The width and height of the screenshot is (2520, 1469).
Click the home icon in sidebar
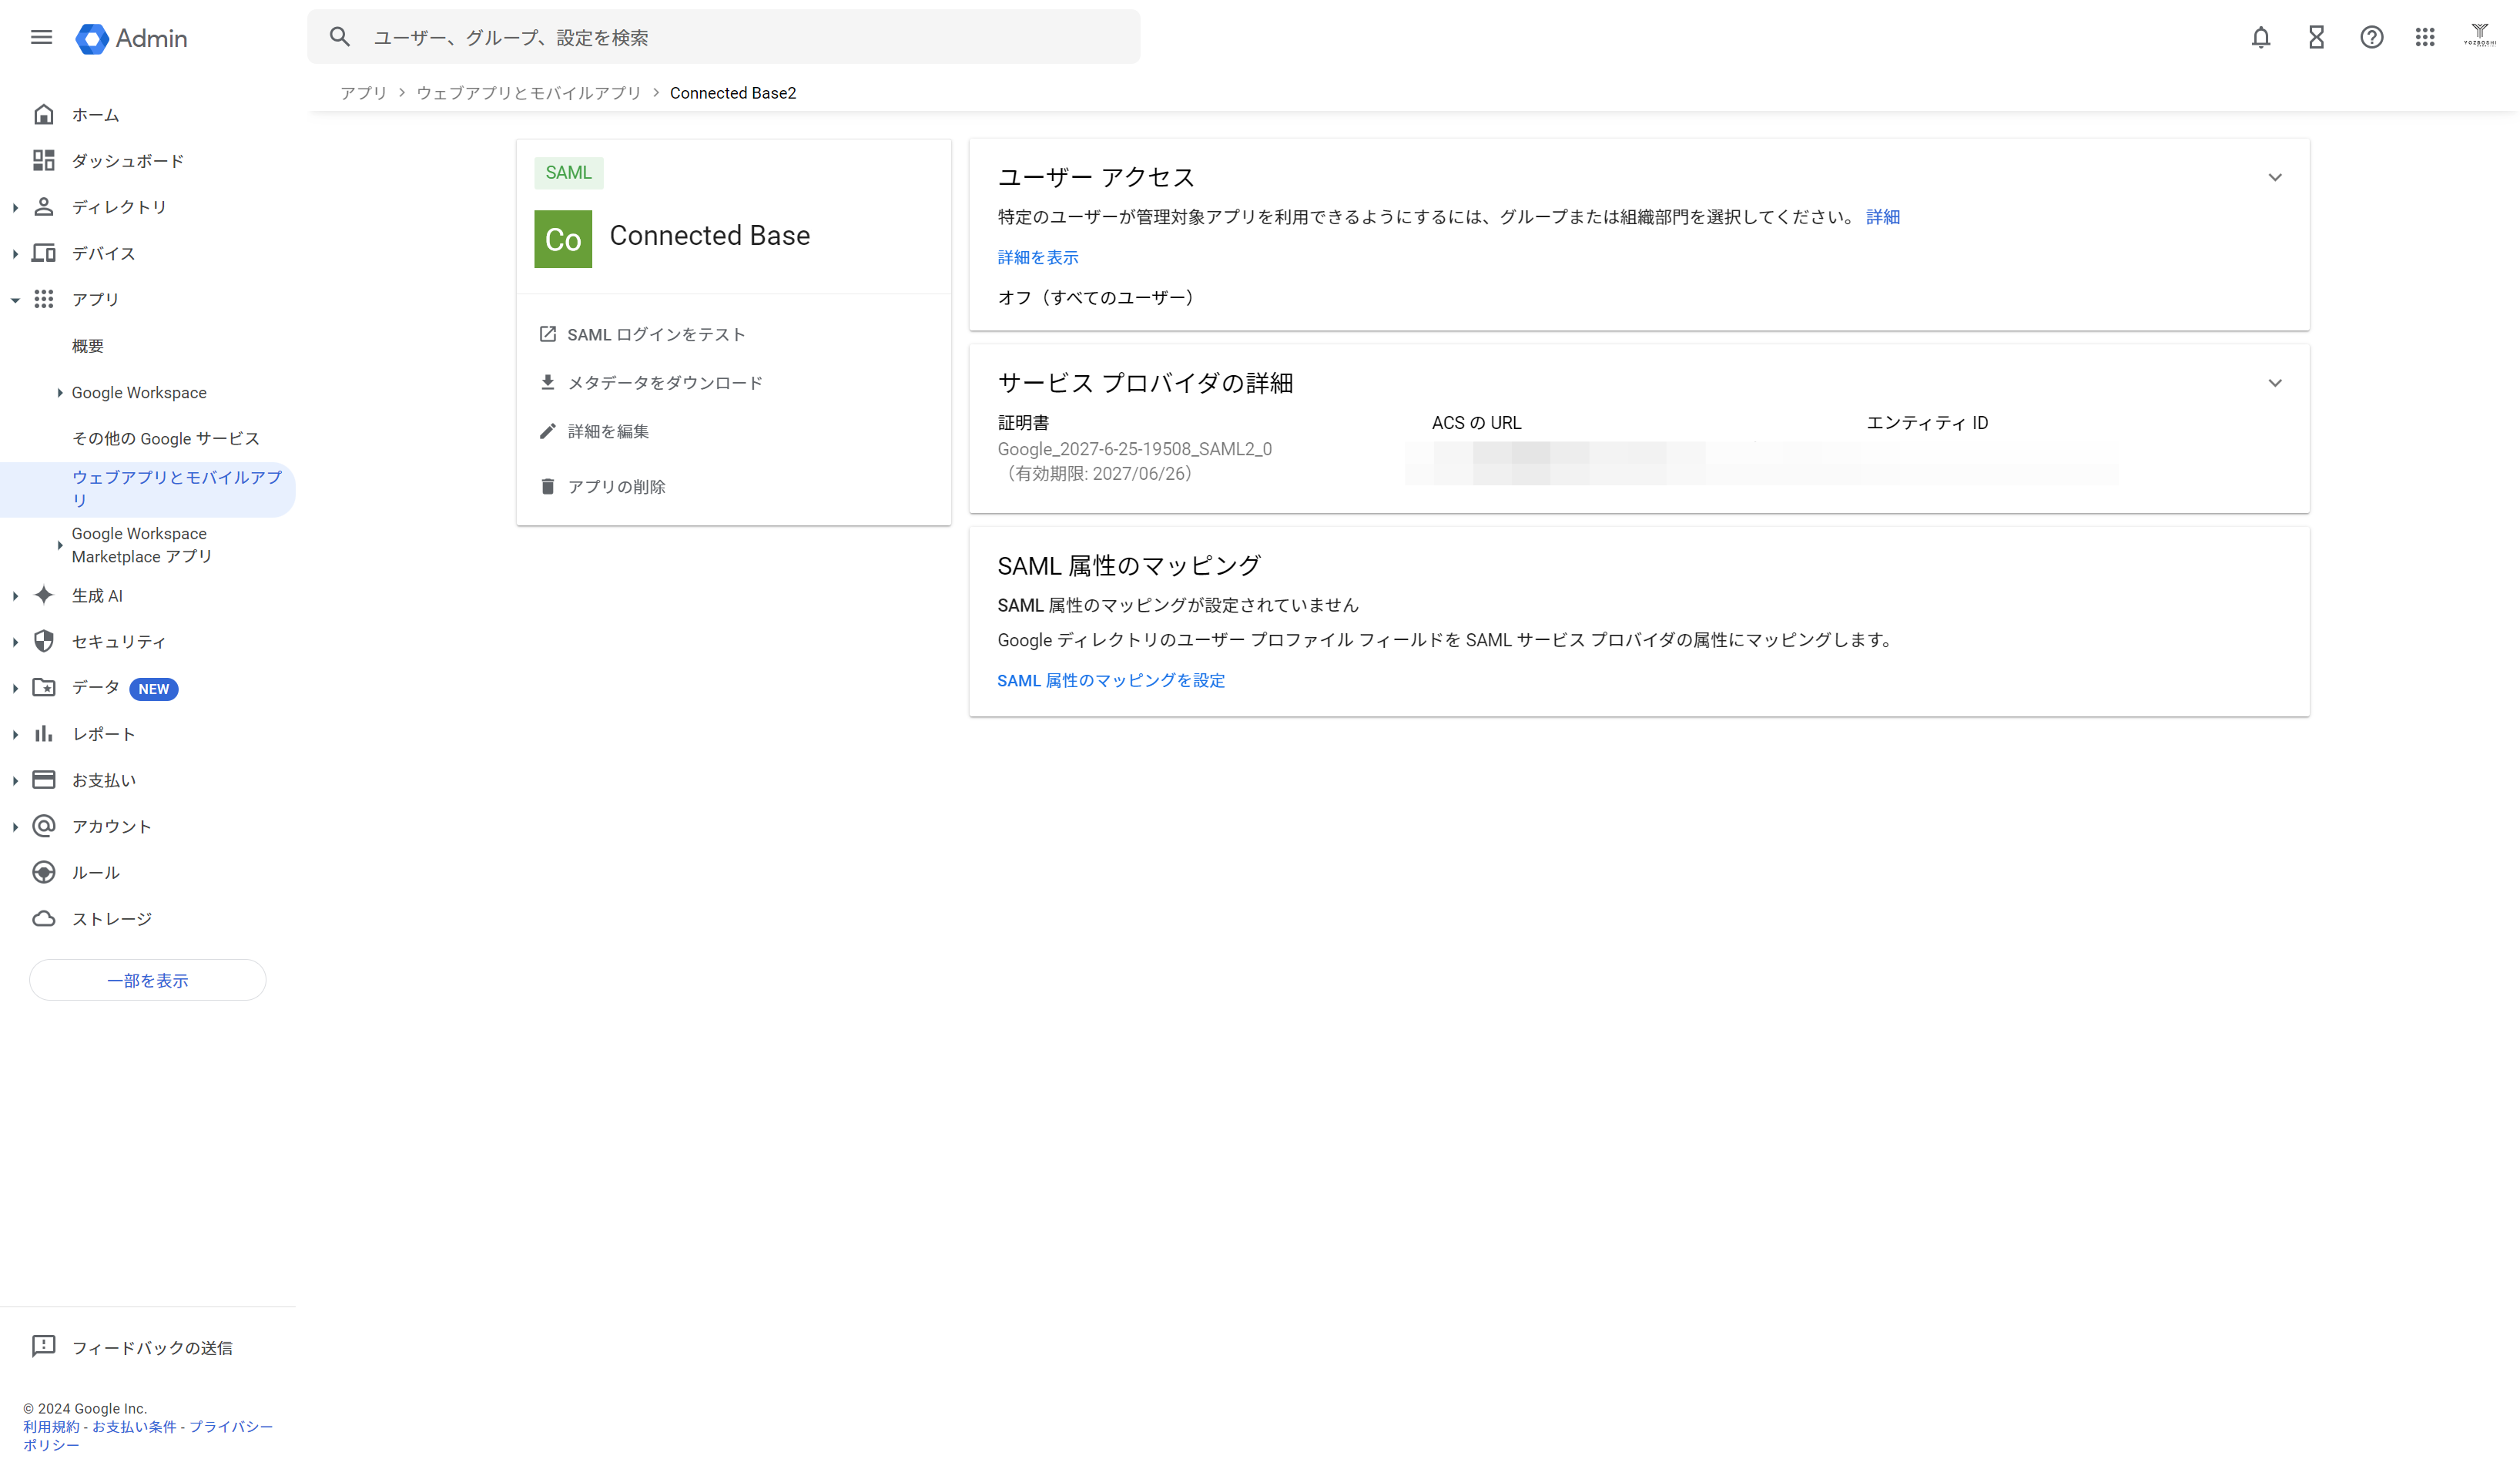[43, 114]
